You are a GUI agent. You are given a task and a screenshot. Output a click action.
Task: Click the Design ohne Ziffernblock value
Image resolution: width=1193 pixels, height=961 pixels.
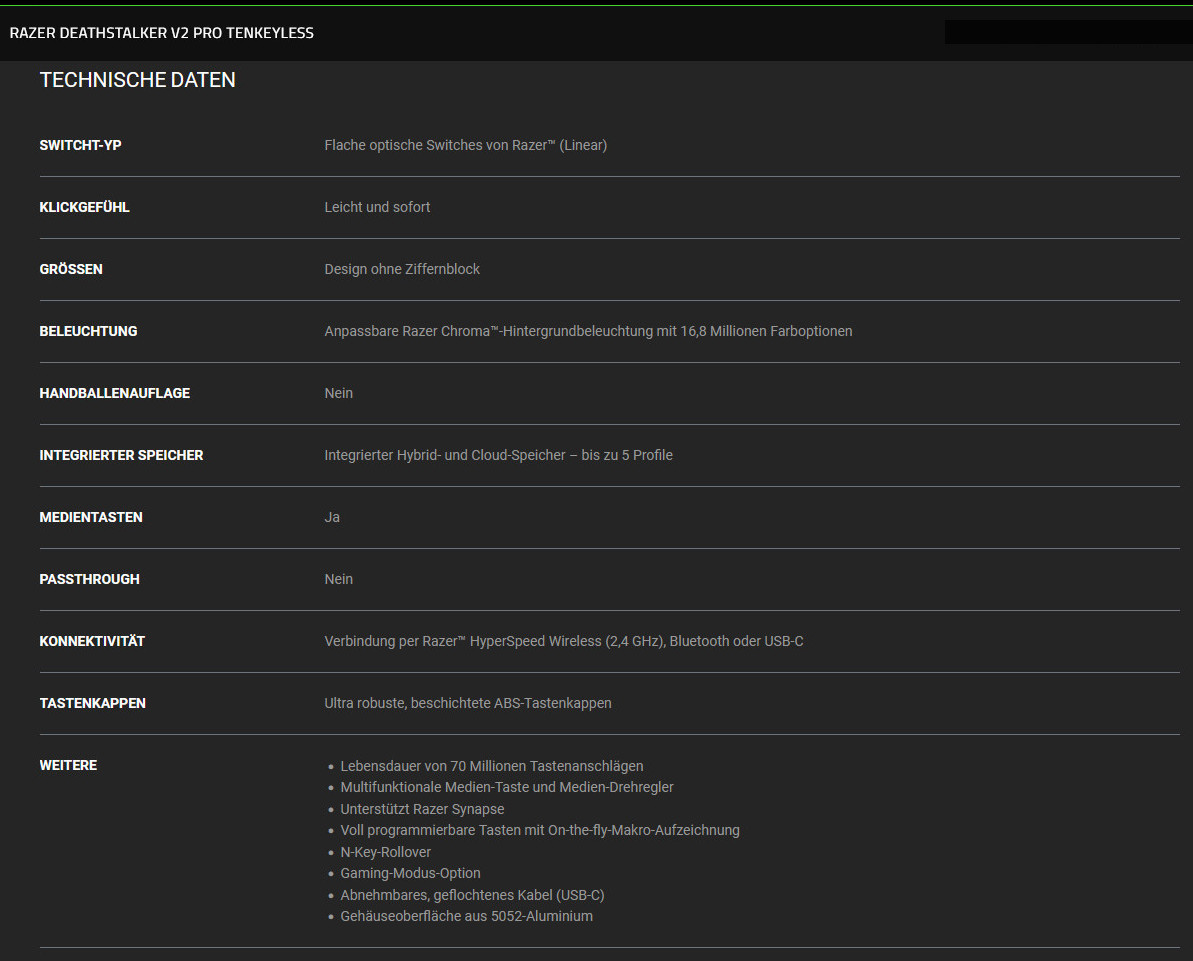[402, 269]
